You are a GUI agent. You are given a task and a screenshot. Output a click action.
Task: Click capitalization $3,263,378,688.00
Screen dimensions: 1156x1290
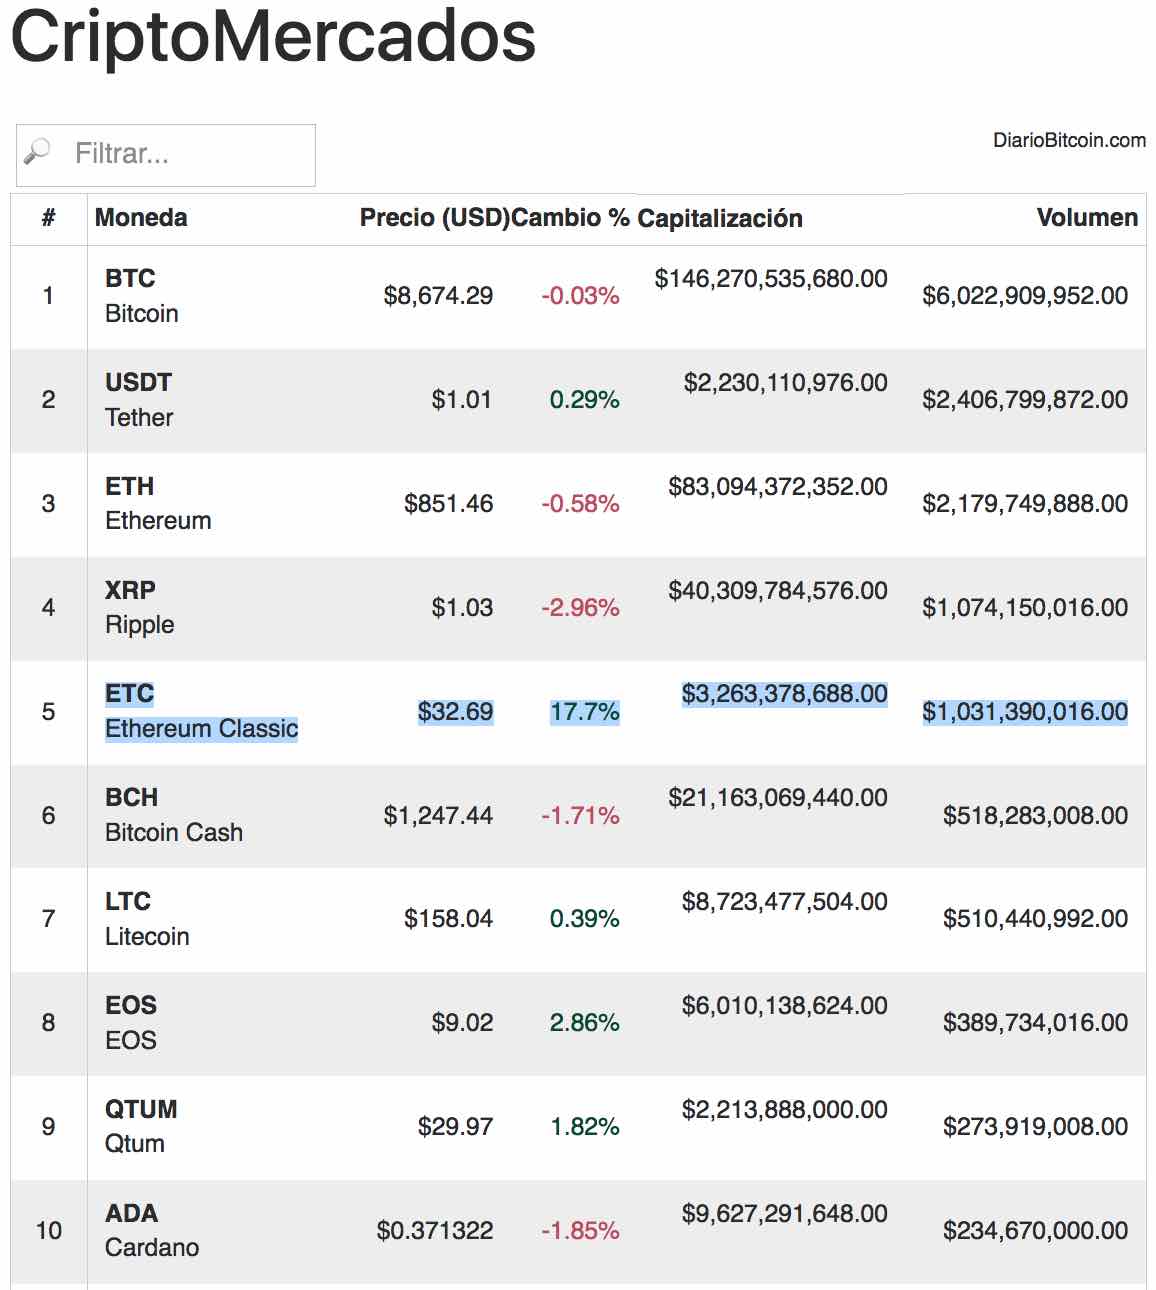tap(785, 694)
